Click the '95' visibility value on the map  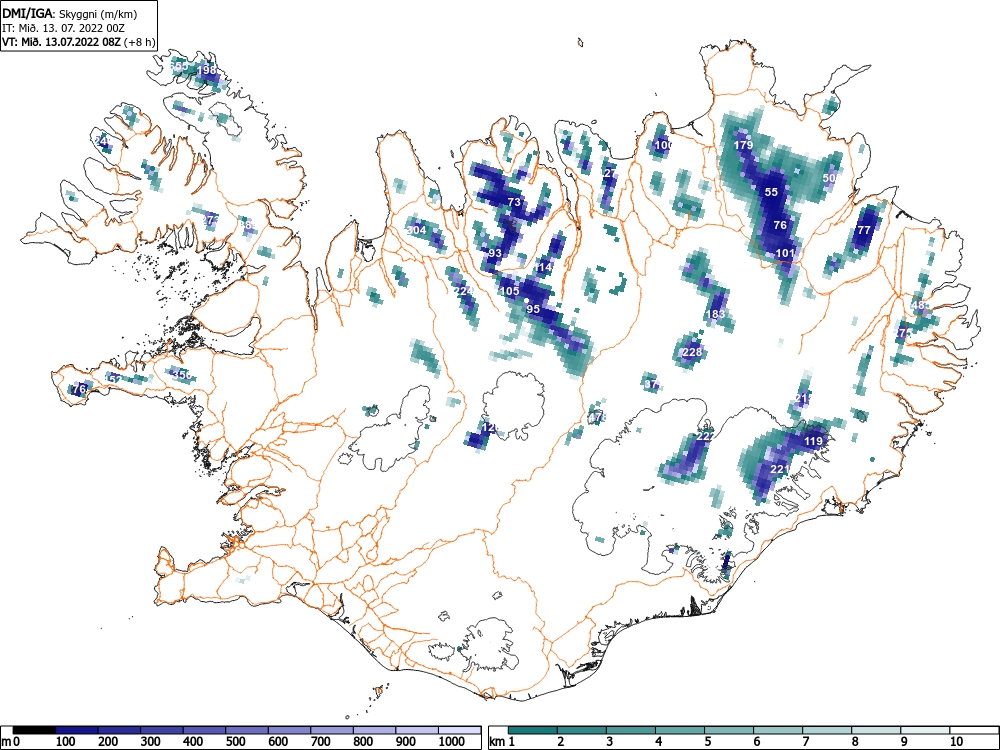533,309
